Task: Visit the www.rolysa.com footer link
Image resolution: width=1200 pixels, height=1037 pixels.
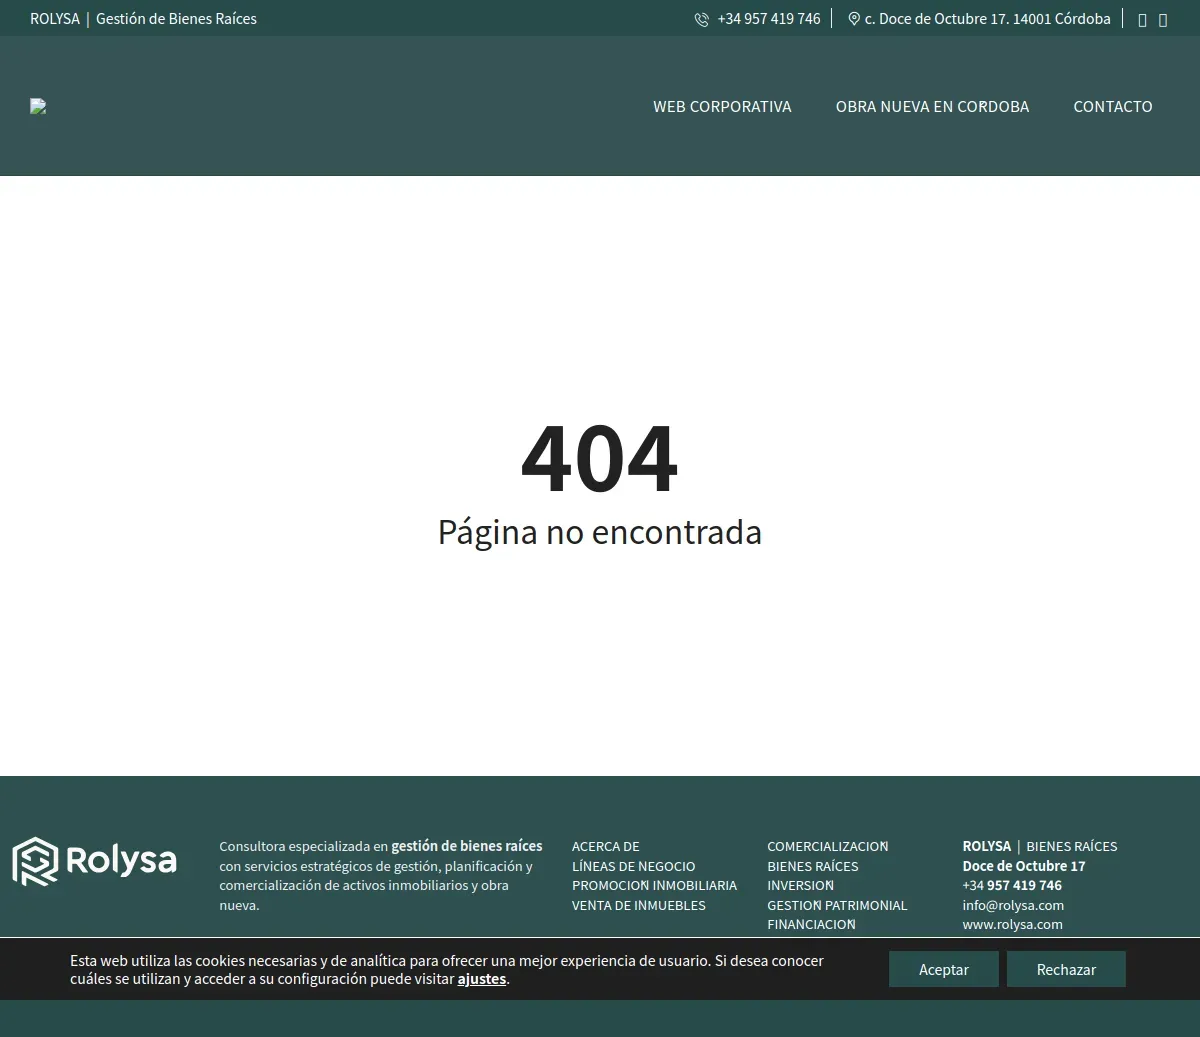Action: point(1013,924)
